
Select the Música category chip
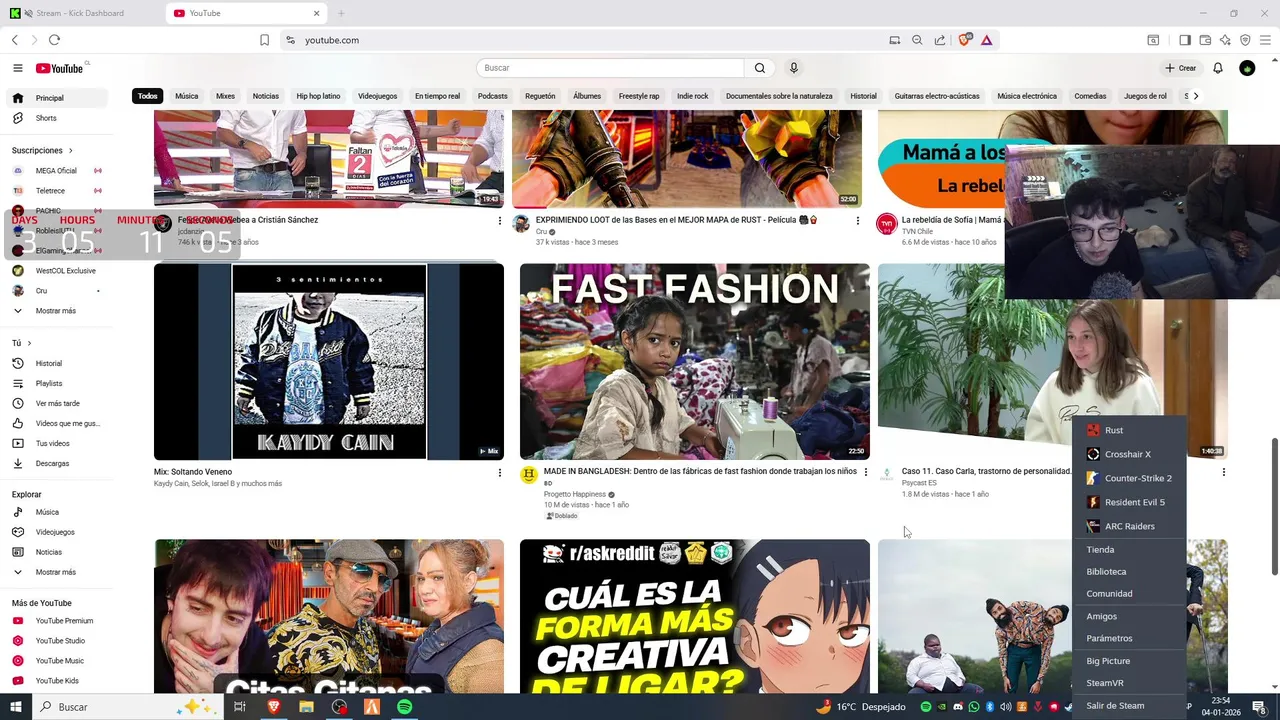(187, 96)
